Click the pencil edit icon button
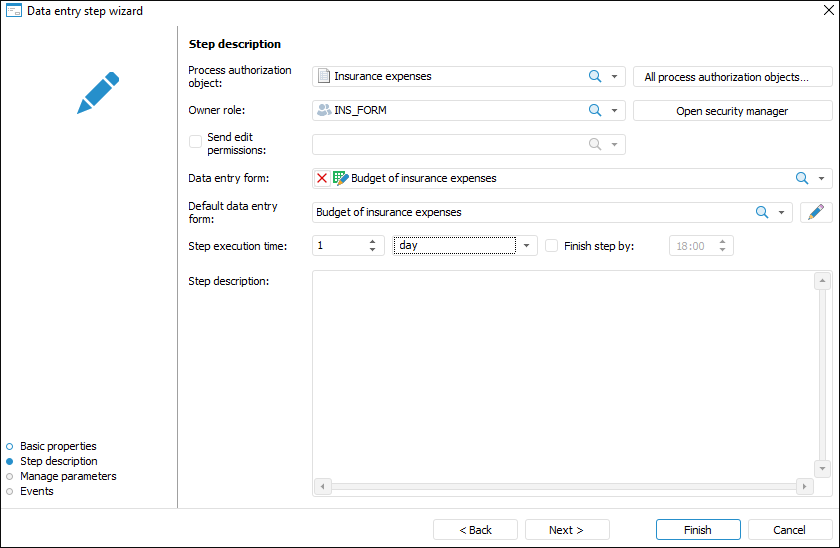840x548 pixels. coord(817,212)
